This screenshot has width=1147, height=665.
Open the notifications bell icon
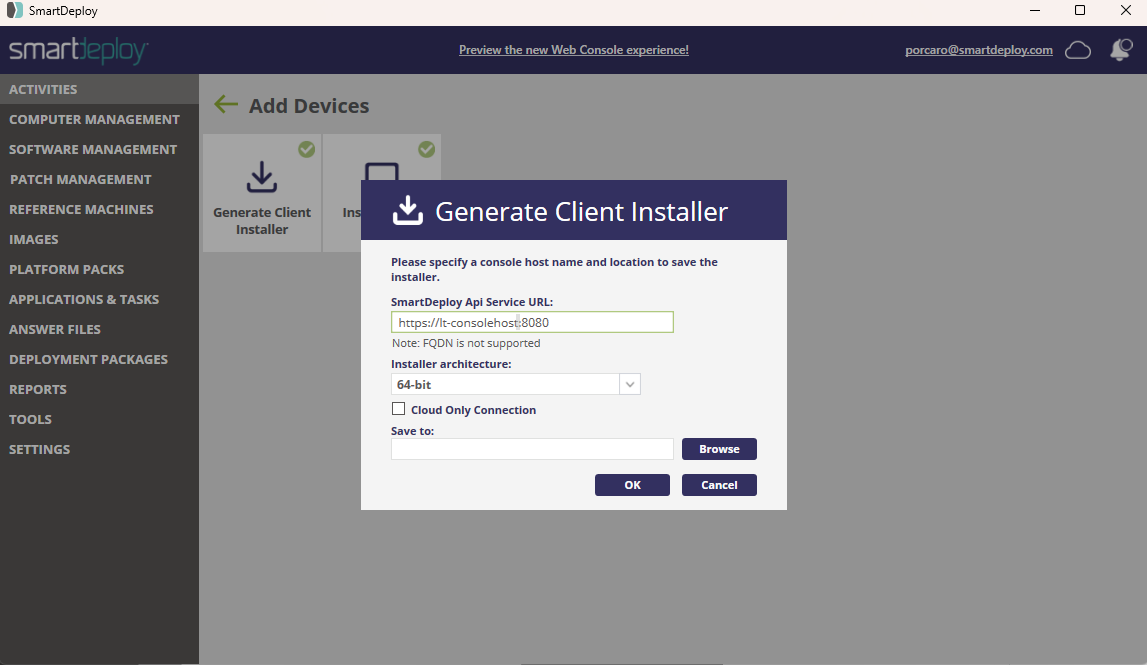click(x=1120, y=50)
